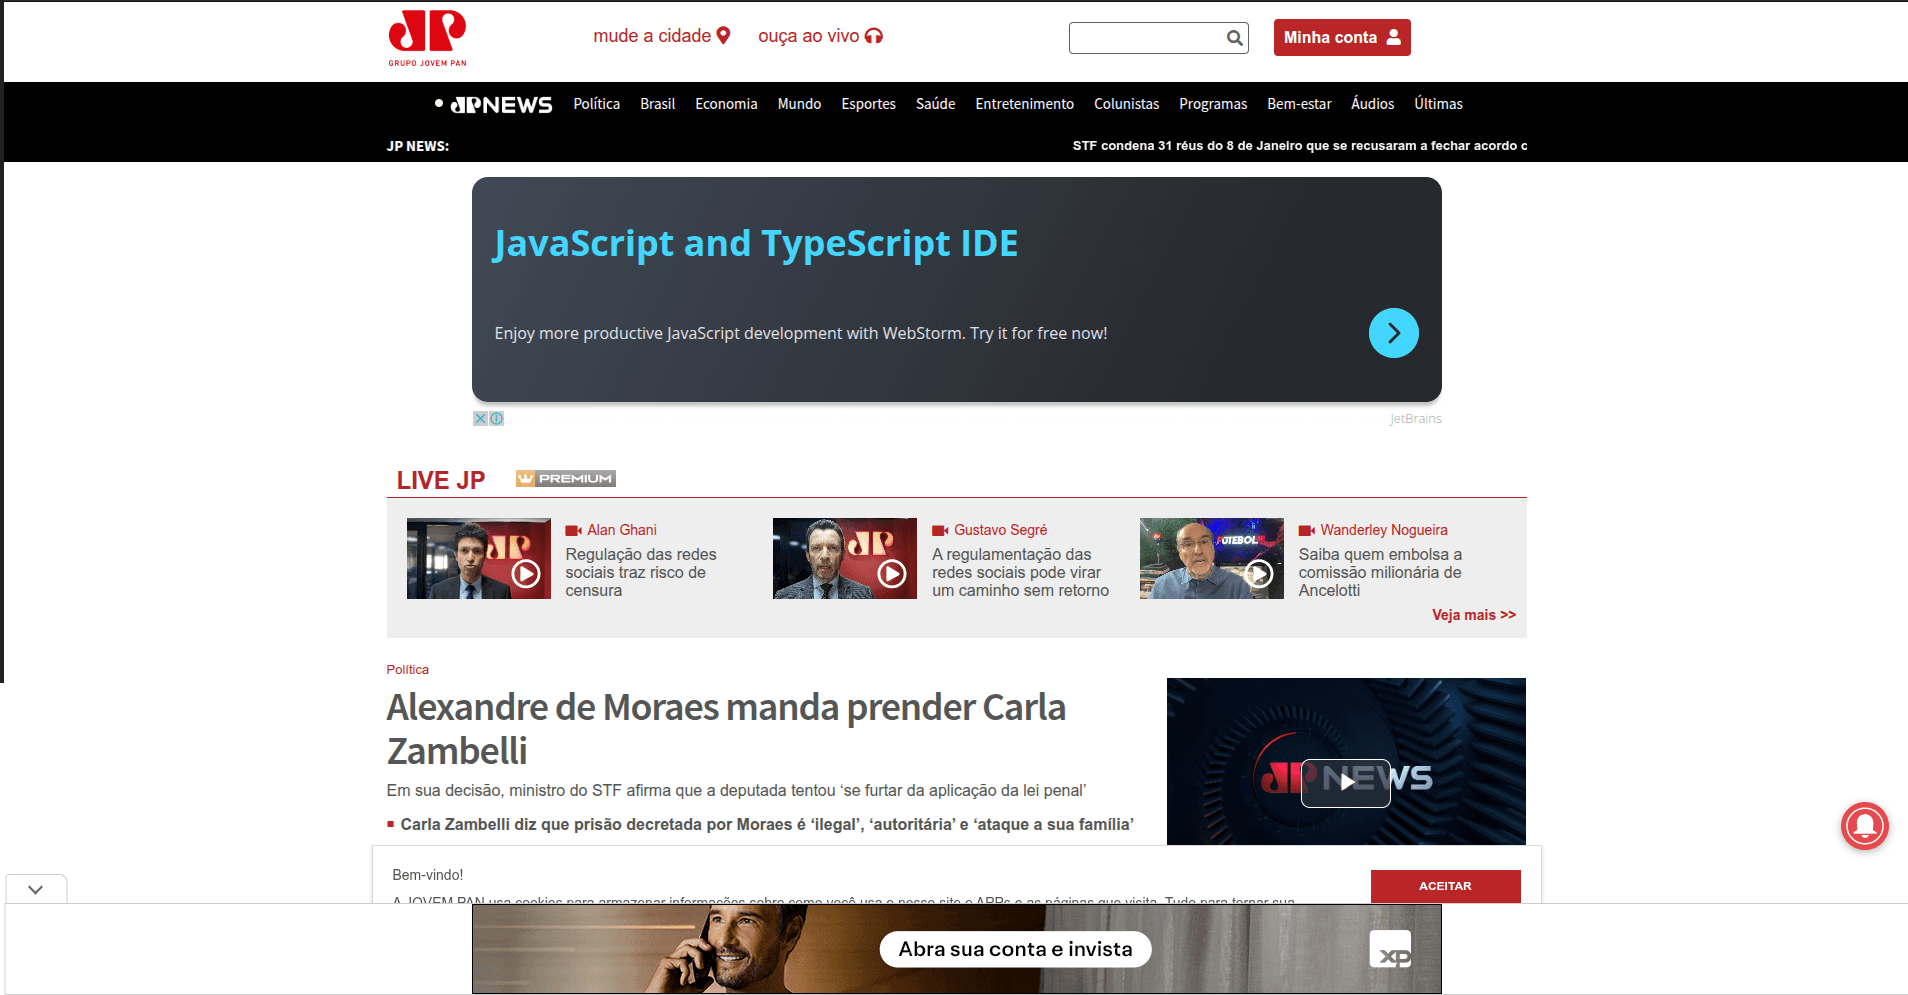This screenshot has height=995, width=1908.
Task: Open the Mundo menu item
Action: click(799, 104)
